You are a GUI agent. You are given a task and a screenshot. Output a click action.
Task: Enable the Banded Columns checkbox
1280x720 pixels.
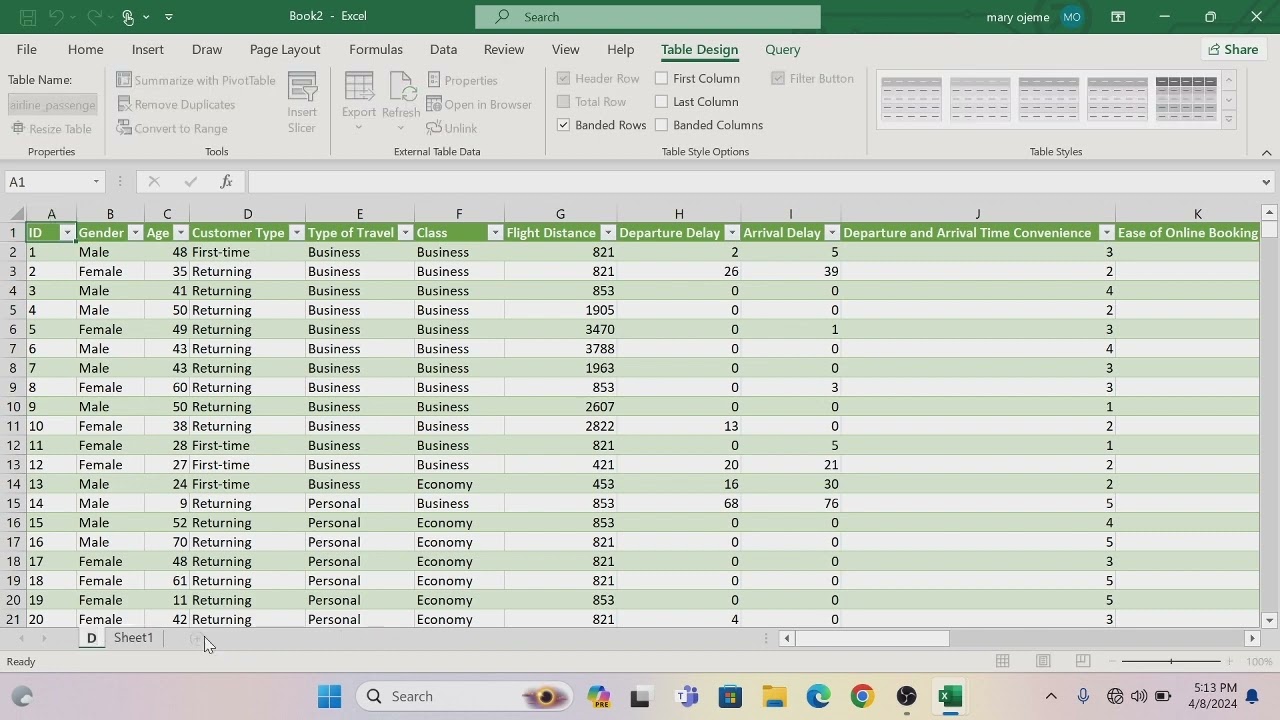[x=662, y=125]
